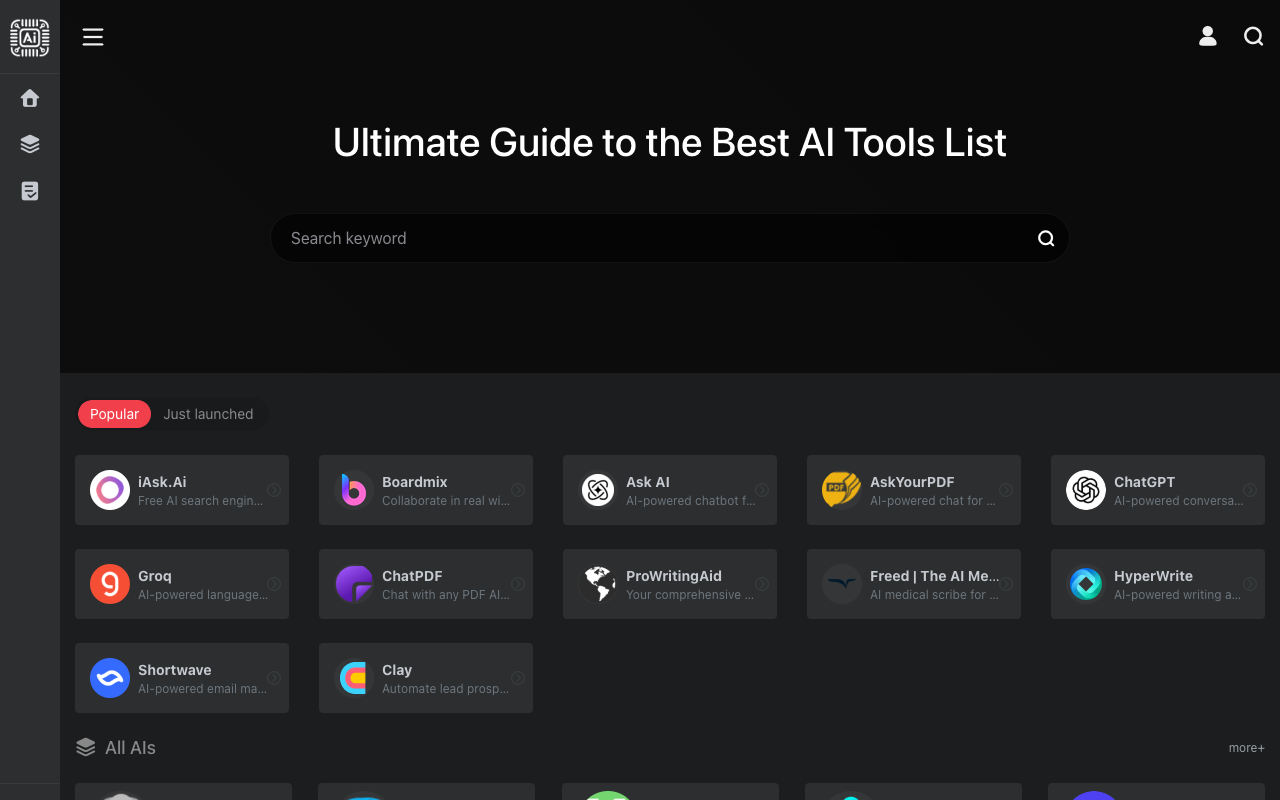
Task: Click the Freed AI medical scribe icon
Action: tap(842, 584)
